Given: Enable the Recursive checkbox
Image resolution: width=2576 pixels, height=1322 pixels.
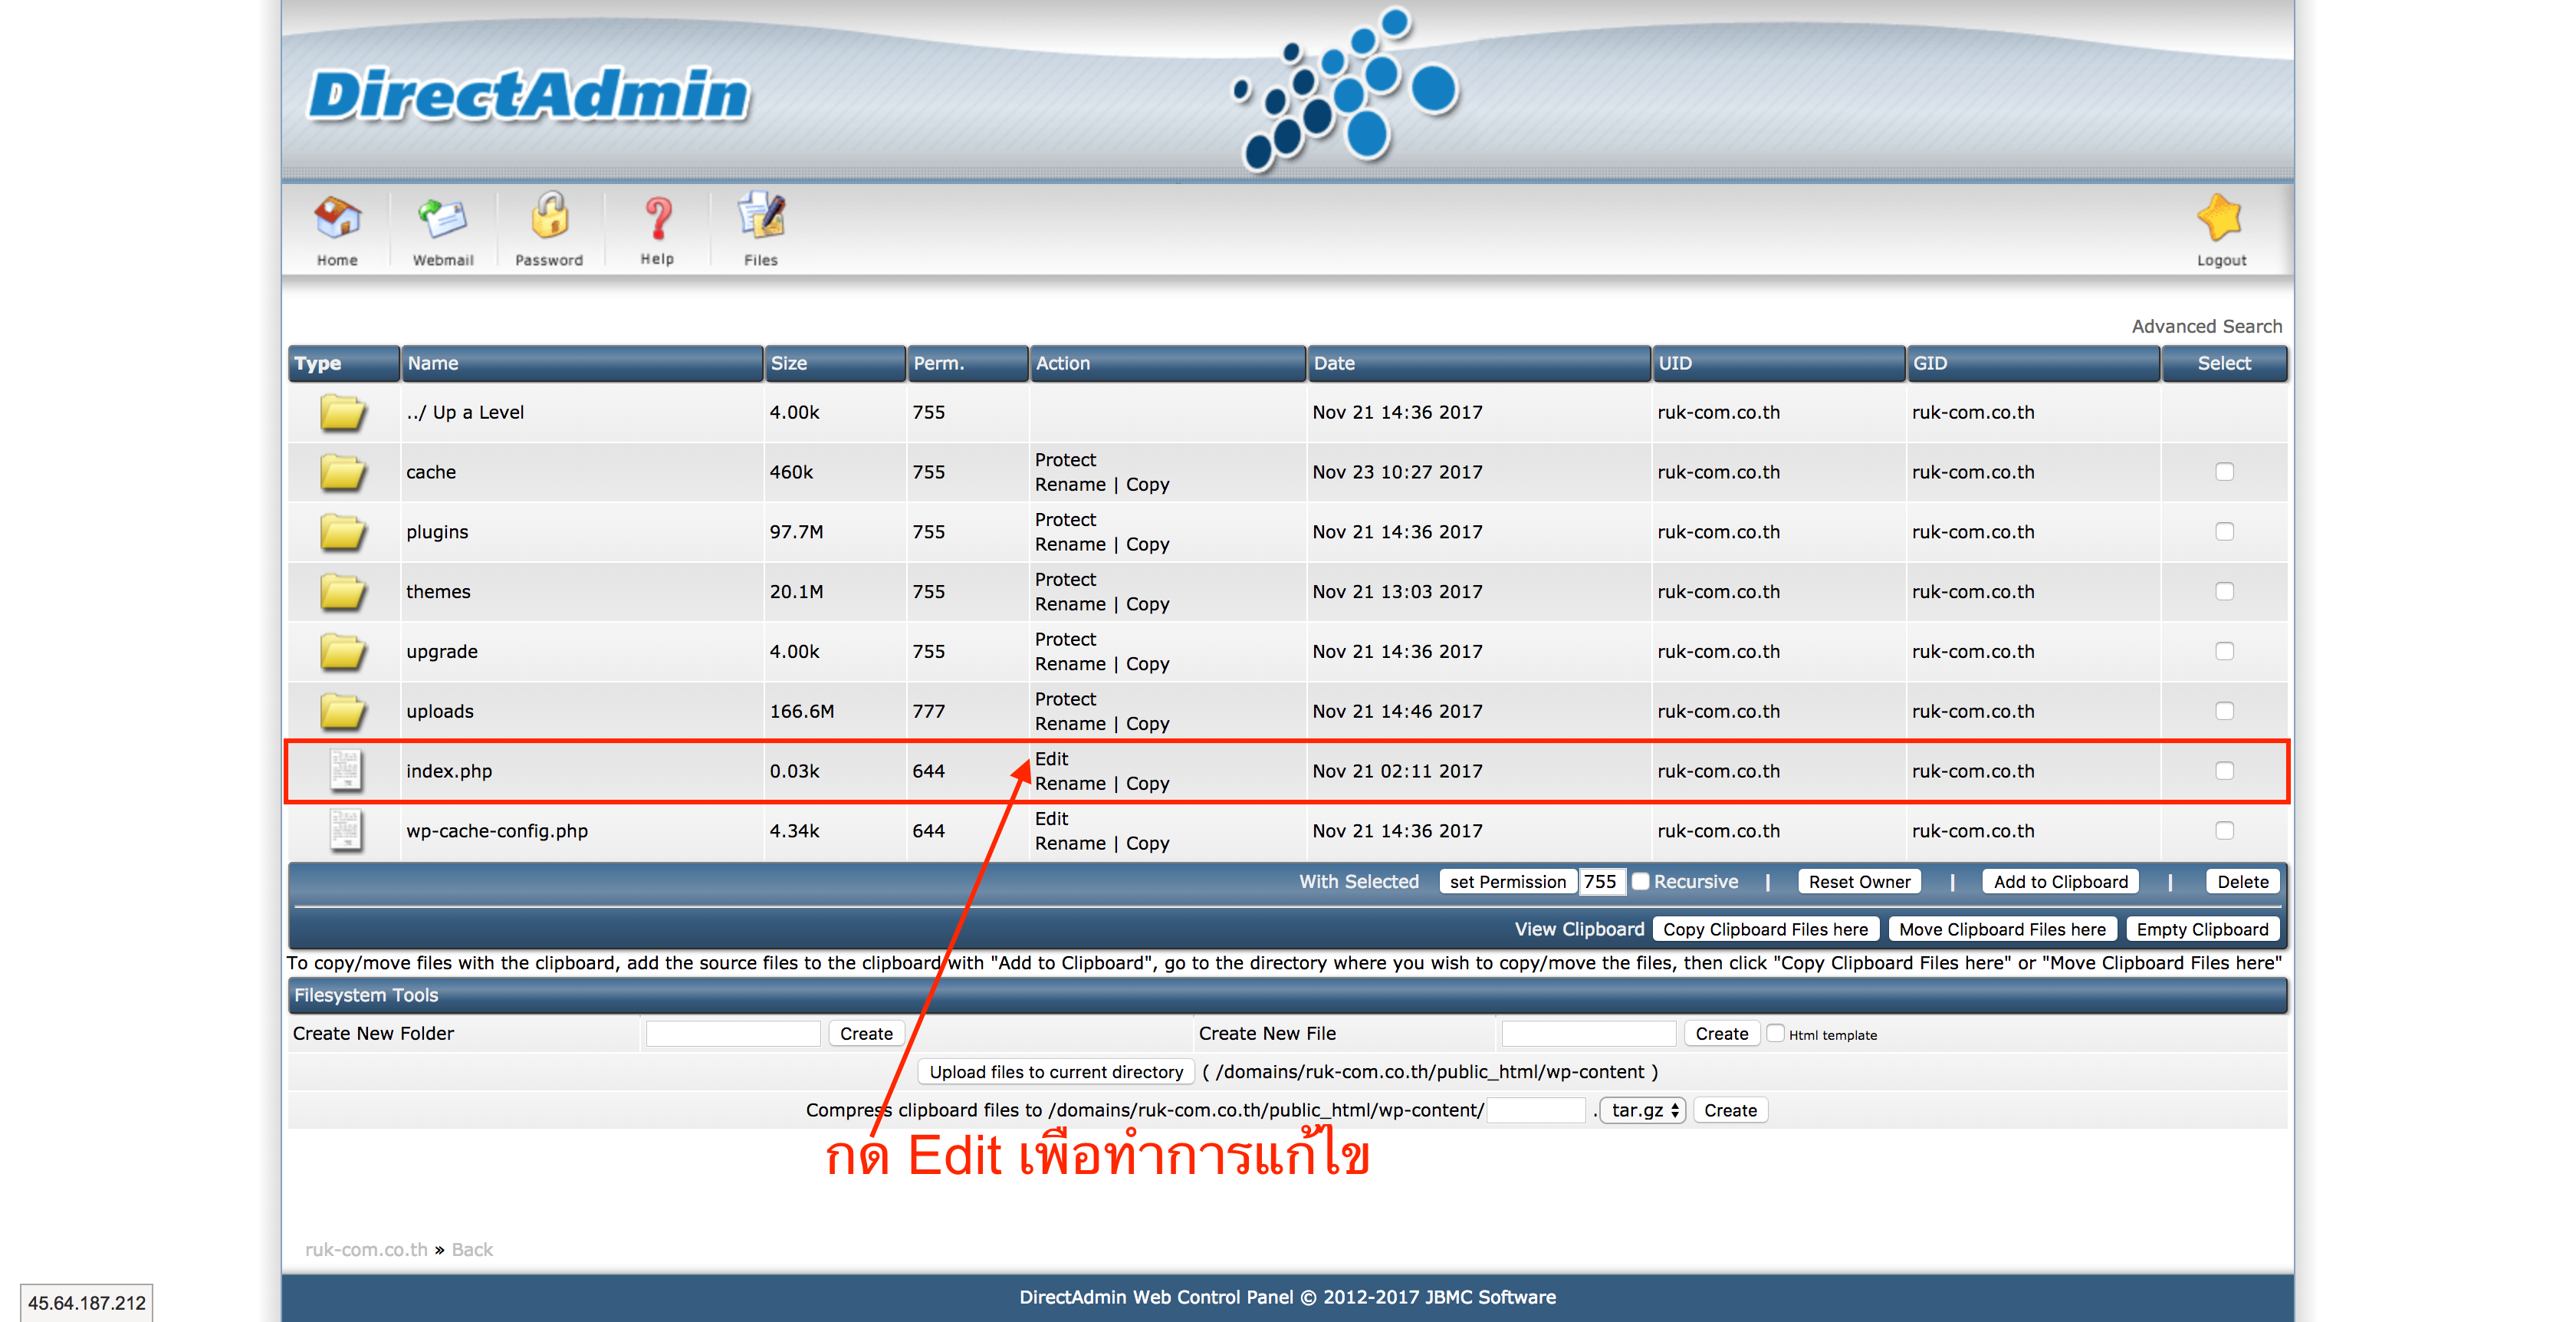Looking at the screenshot, I should pyautogui.click(x=1640, y=882).
